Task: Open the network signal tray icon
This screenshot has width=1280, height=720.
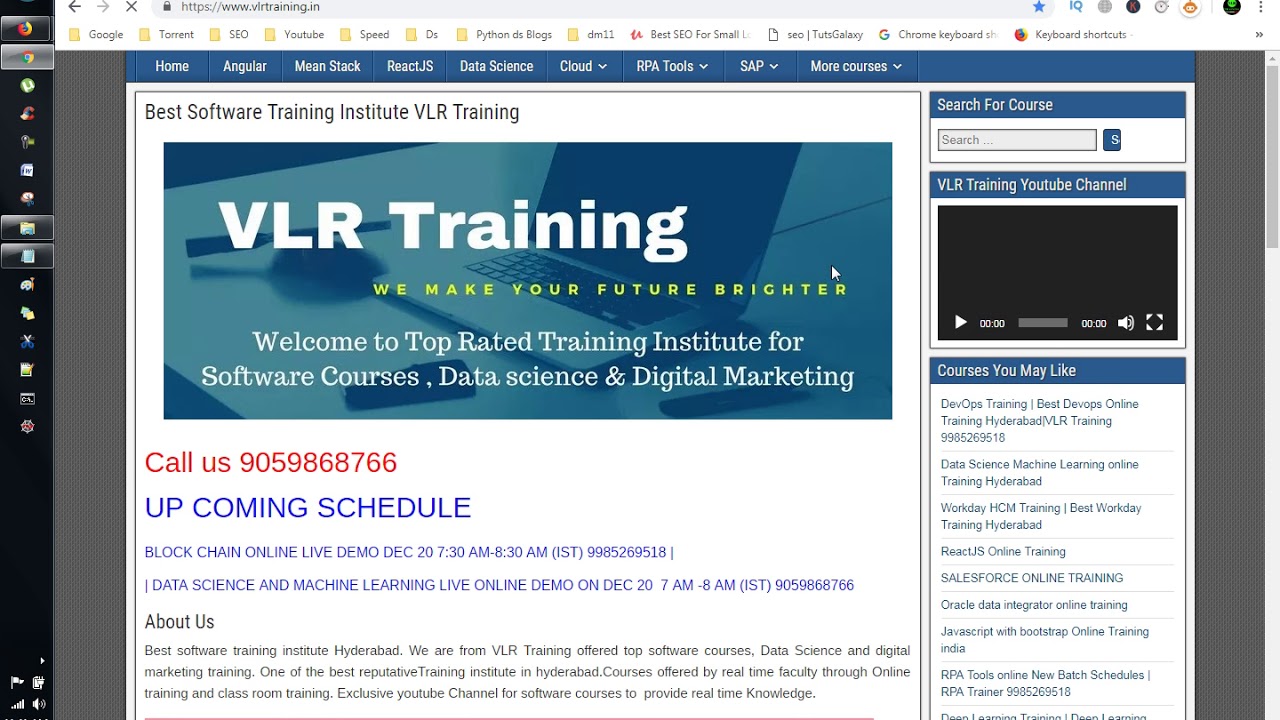Action: (x=16, y=705)
